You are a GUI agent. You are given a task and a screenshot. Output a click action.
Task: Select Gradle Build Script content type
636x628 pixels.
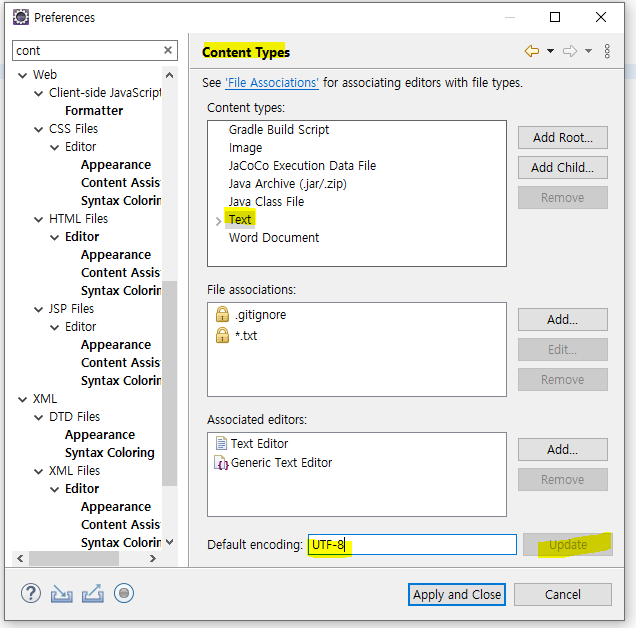pyautogui.click(x=279, y=130)
